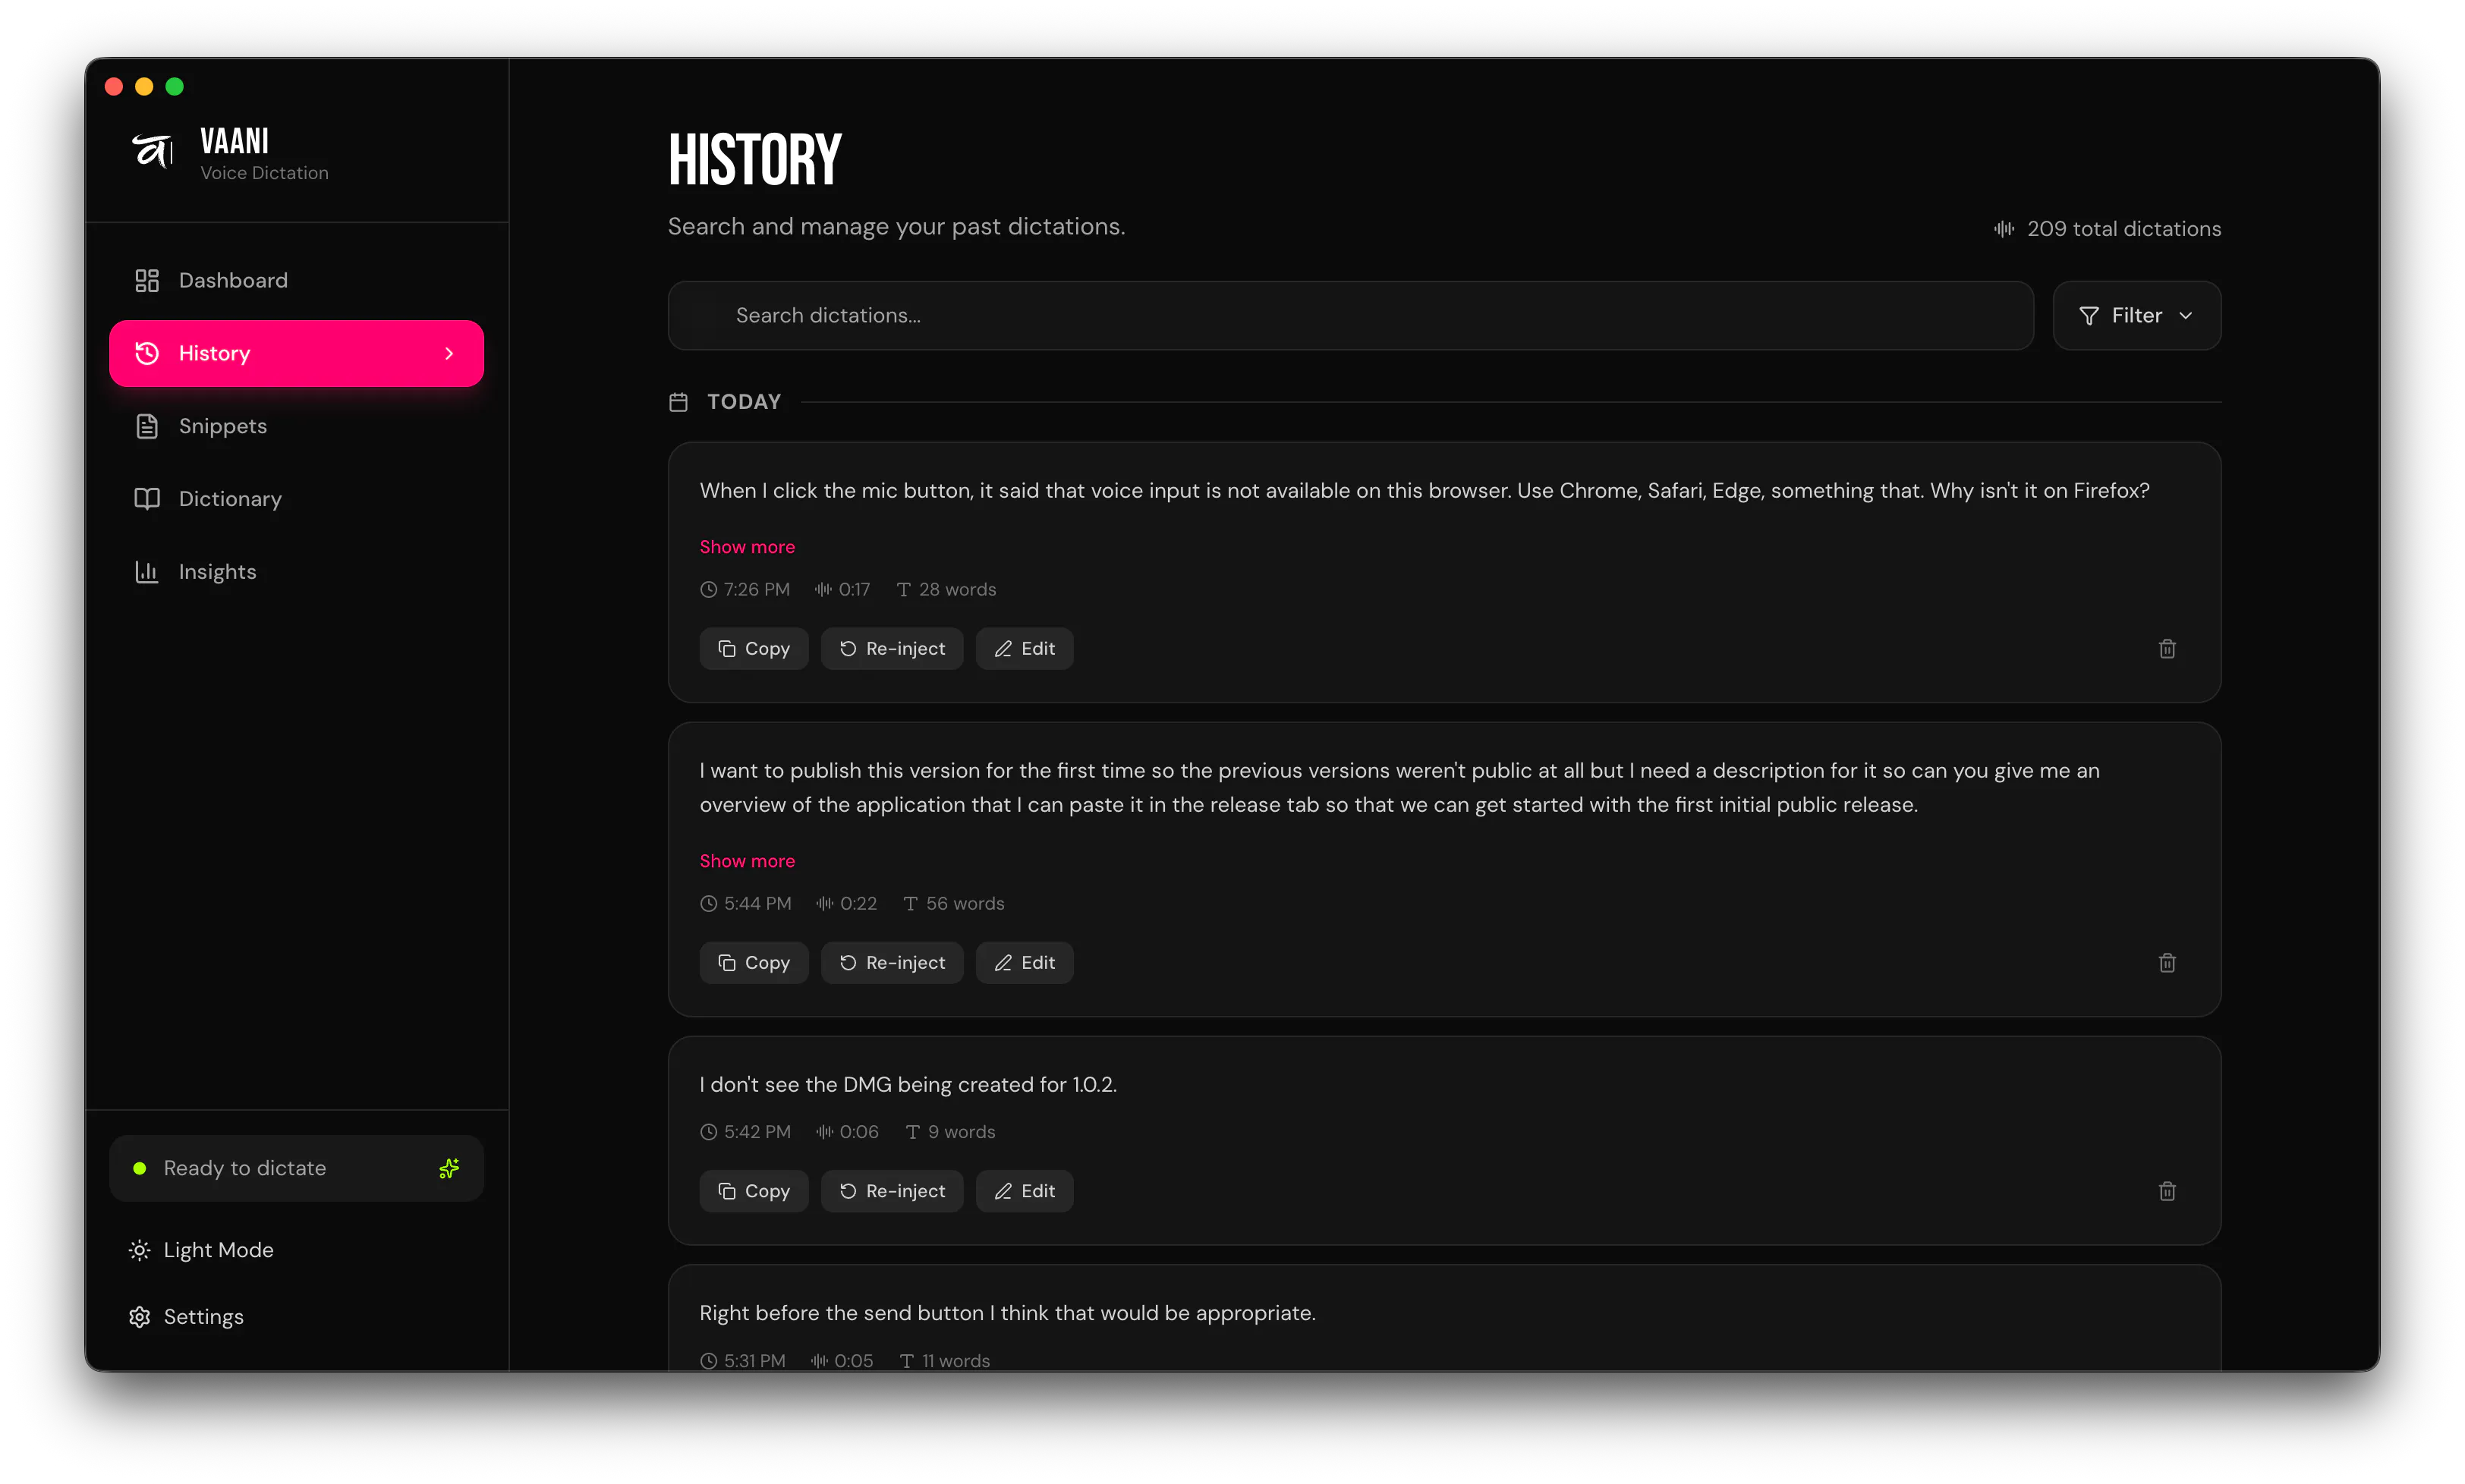
Task: Click the "9 words" count
Action: 961,1131
